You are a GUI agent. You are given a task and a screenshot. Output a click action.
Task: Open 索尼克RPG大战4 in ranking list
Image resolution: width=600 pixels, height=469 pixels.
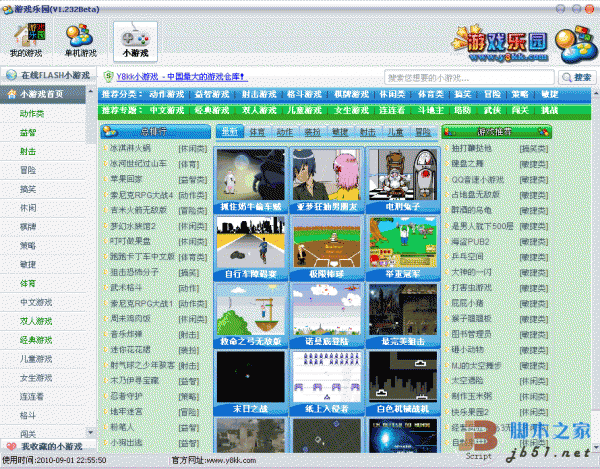pyautogui.click(x=142, y=195)
